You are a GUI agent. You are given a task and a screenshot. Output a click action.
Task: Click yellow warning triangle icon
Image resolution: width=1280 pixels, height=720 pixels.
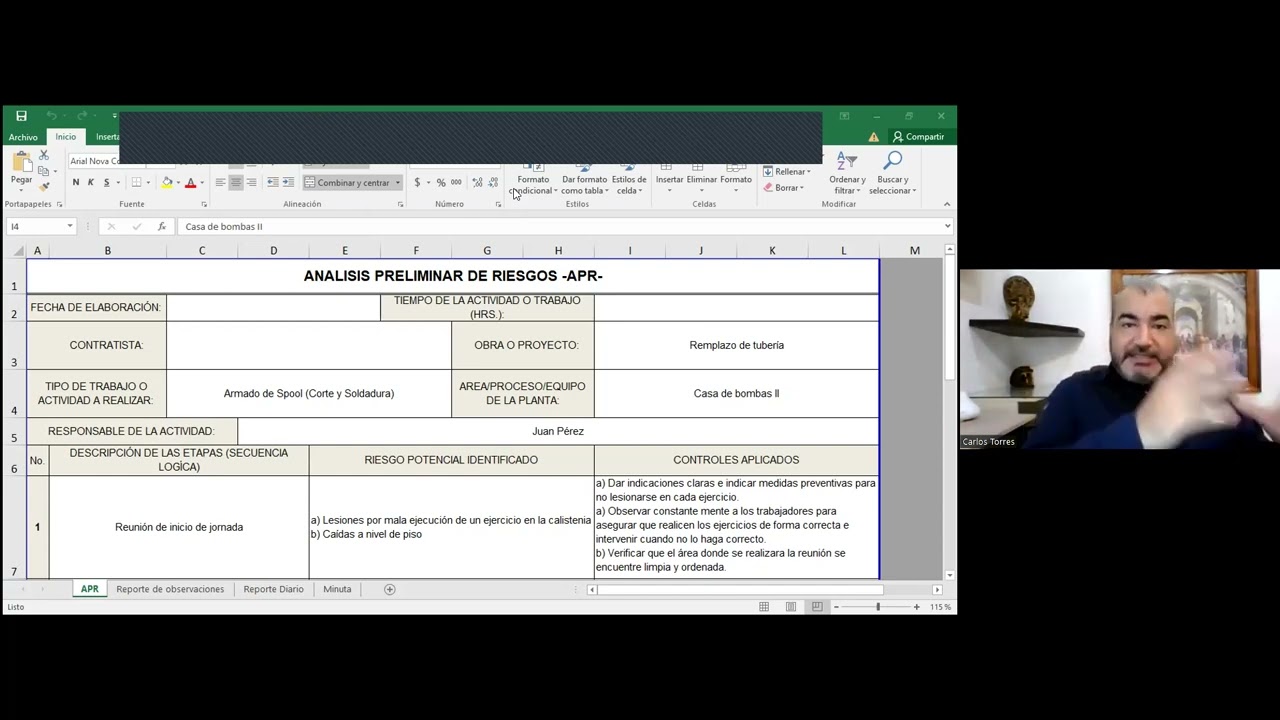874,137
